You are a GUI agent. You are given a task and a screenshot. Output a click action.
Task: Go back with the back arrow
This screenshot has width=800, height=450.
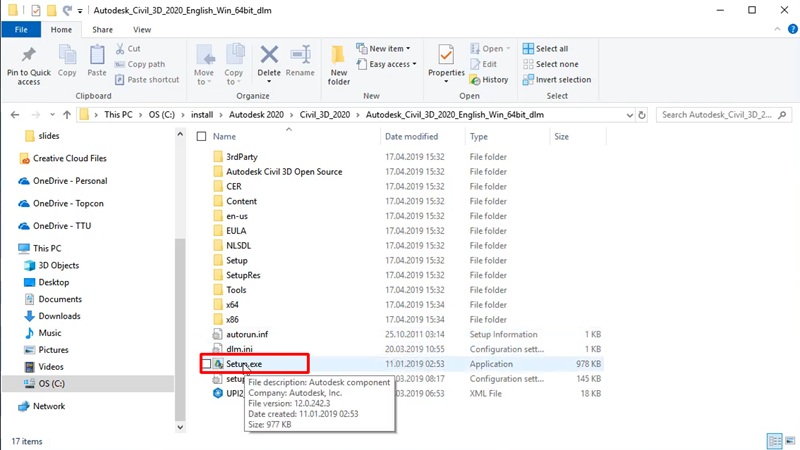[15, 115]
